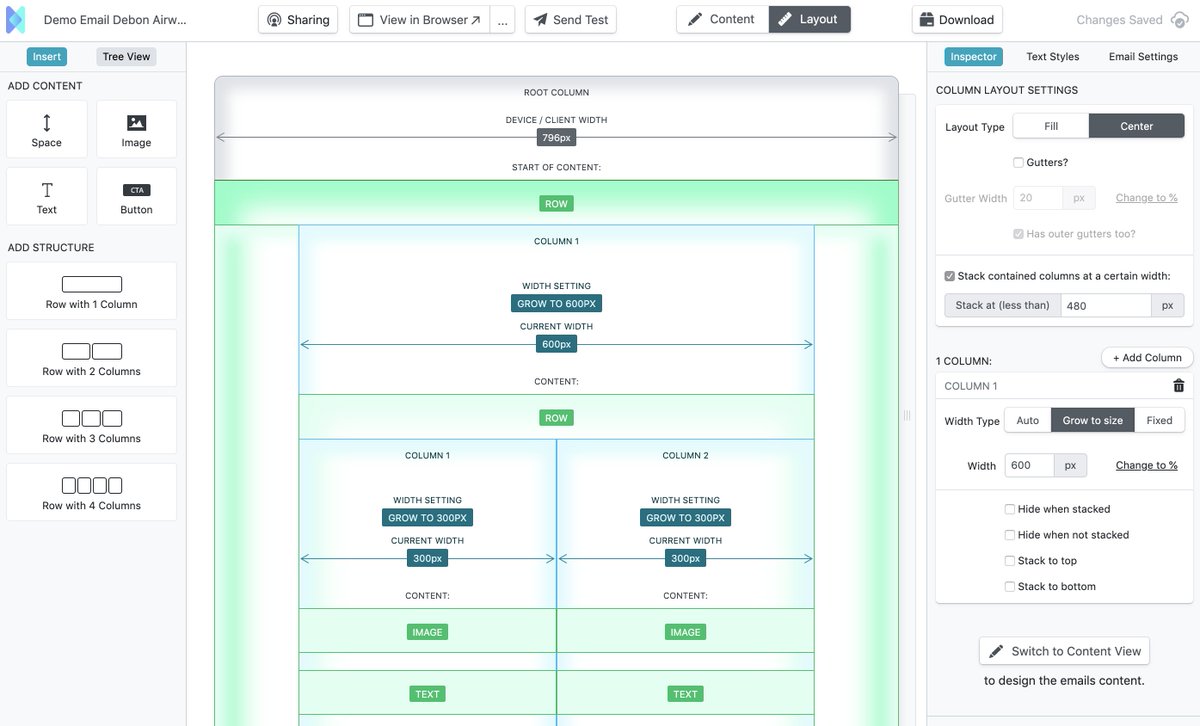Open the Inspector tab
Viewport: 1200px width, 726px height.
973,57
